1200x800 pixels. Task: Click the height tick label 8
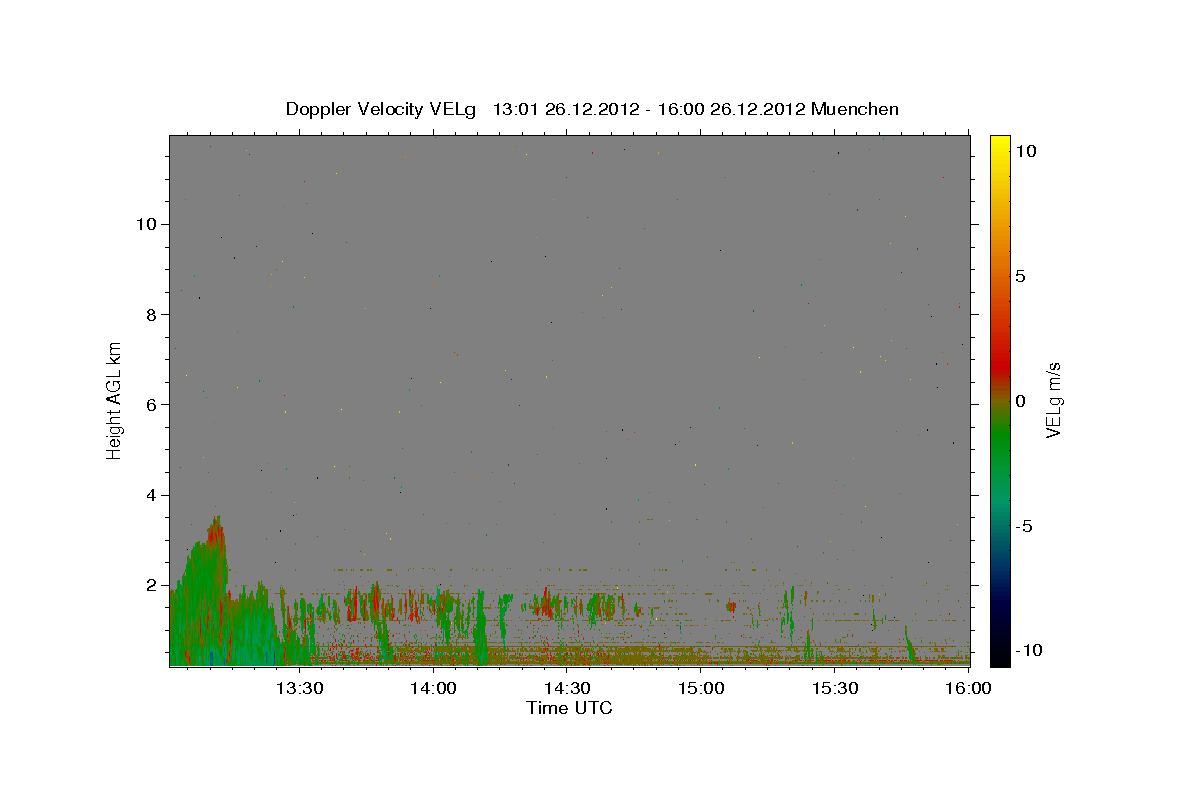tap(152, 314)
